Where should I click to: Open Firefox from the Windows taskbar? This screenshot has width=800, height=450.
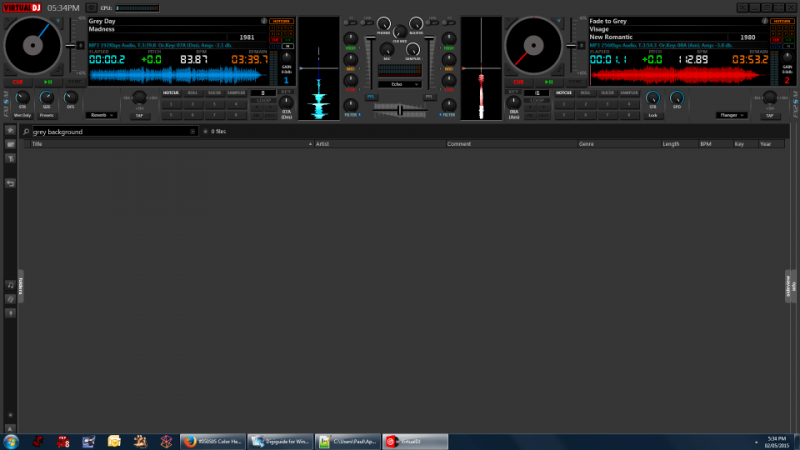click(213, 441)
